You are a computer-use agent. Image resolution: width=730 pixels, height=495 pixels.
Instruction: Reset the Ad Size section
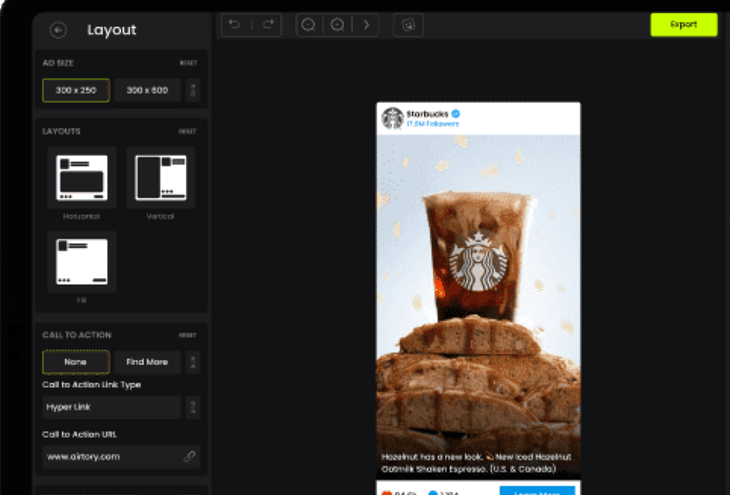coord(189,63)
